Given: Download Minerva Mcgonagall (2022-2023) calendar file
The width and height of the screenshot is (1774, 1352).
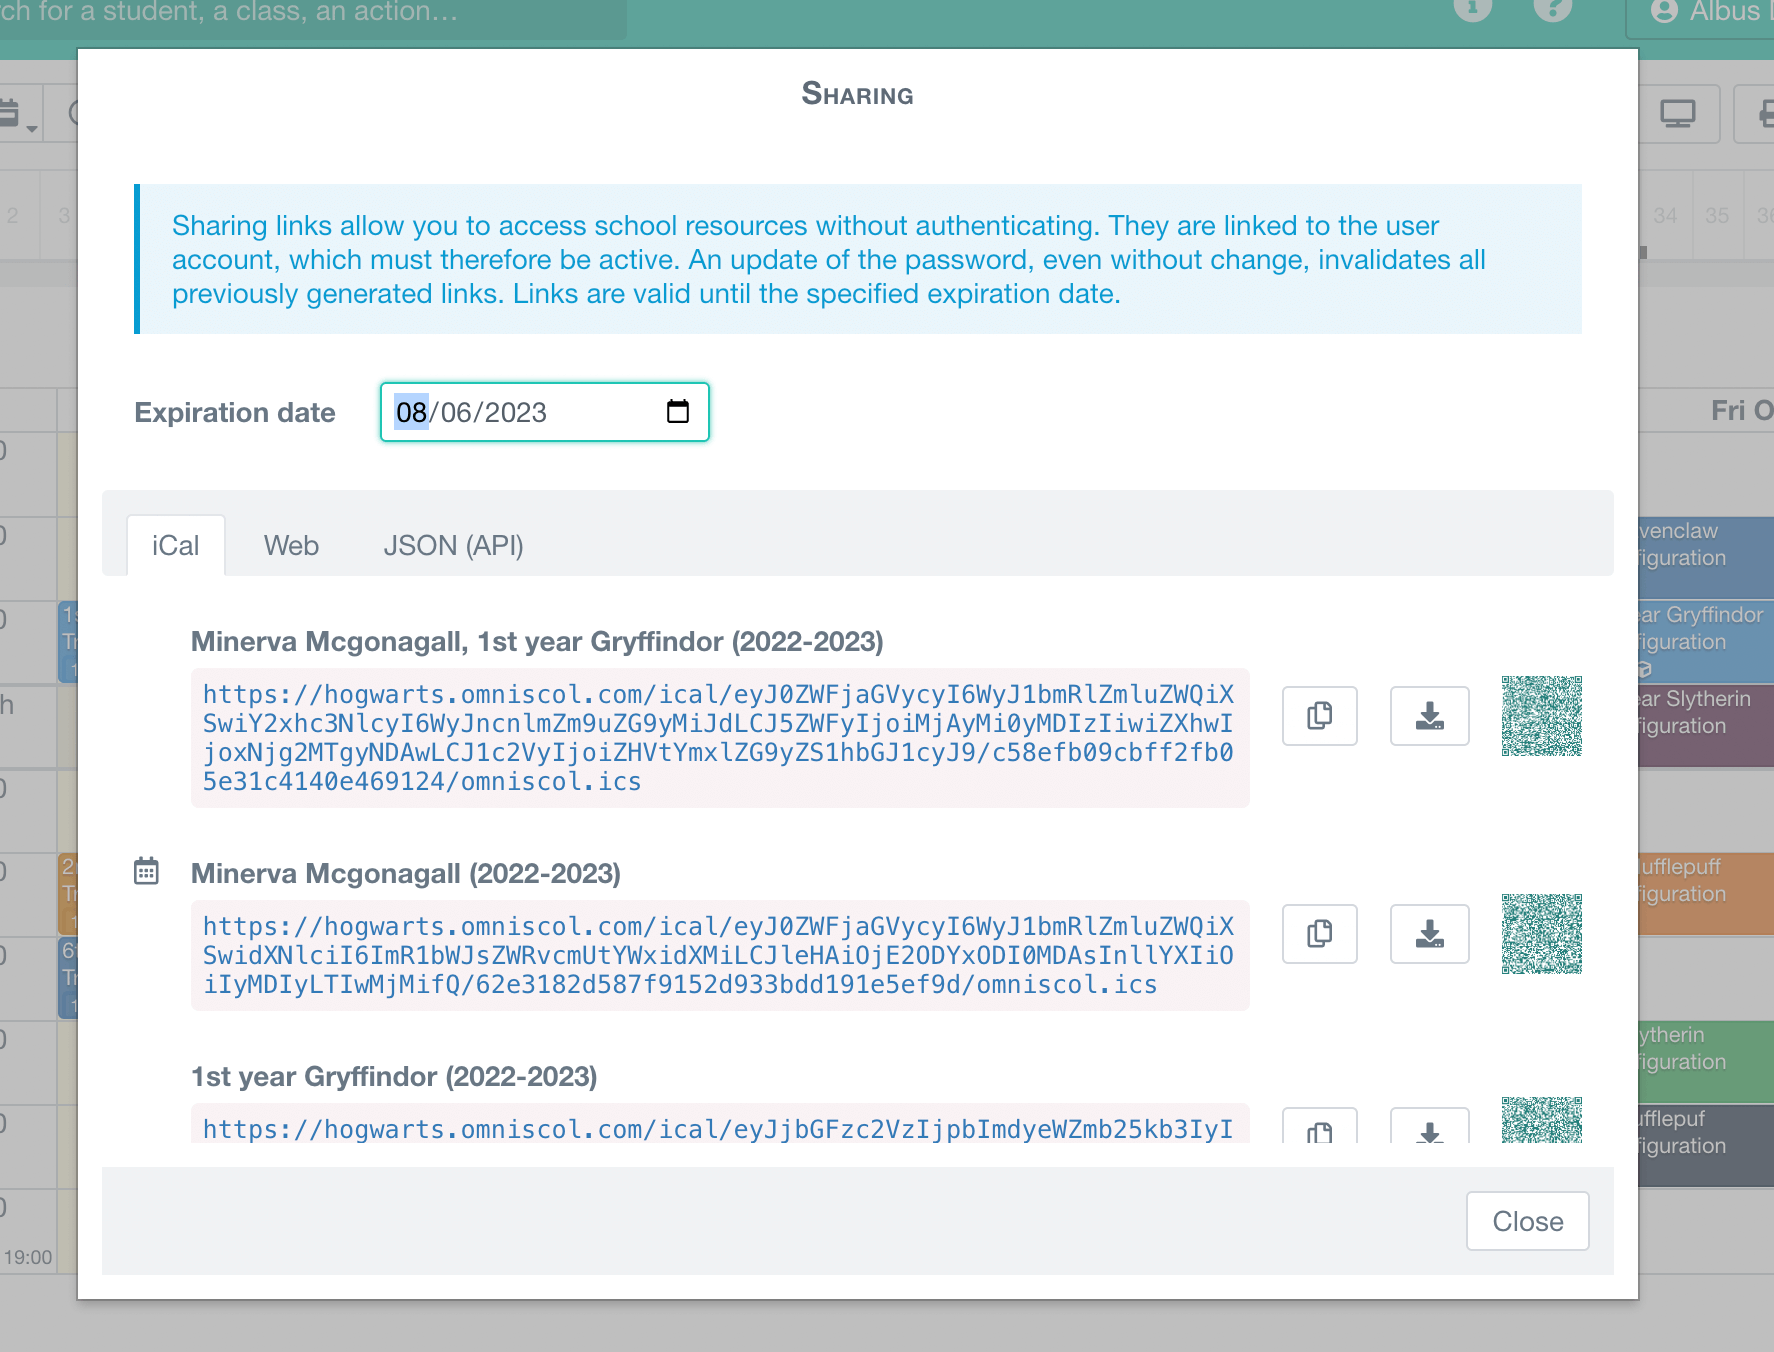Looking at the screenshot, I should point(1429,934).
